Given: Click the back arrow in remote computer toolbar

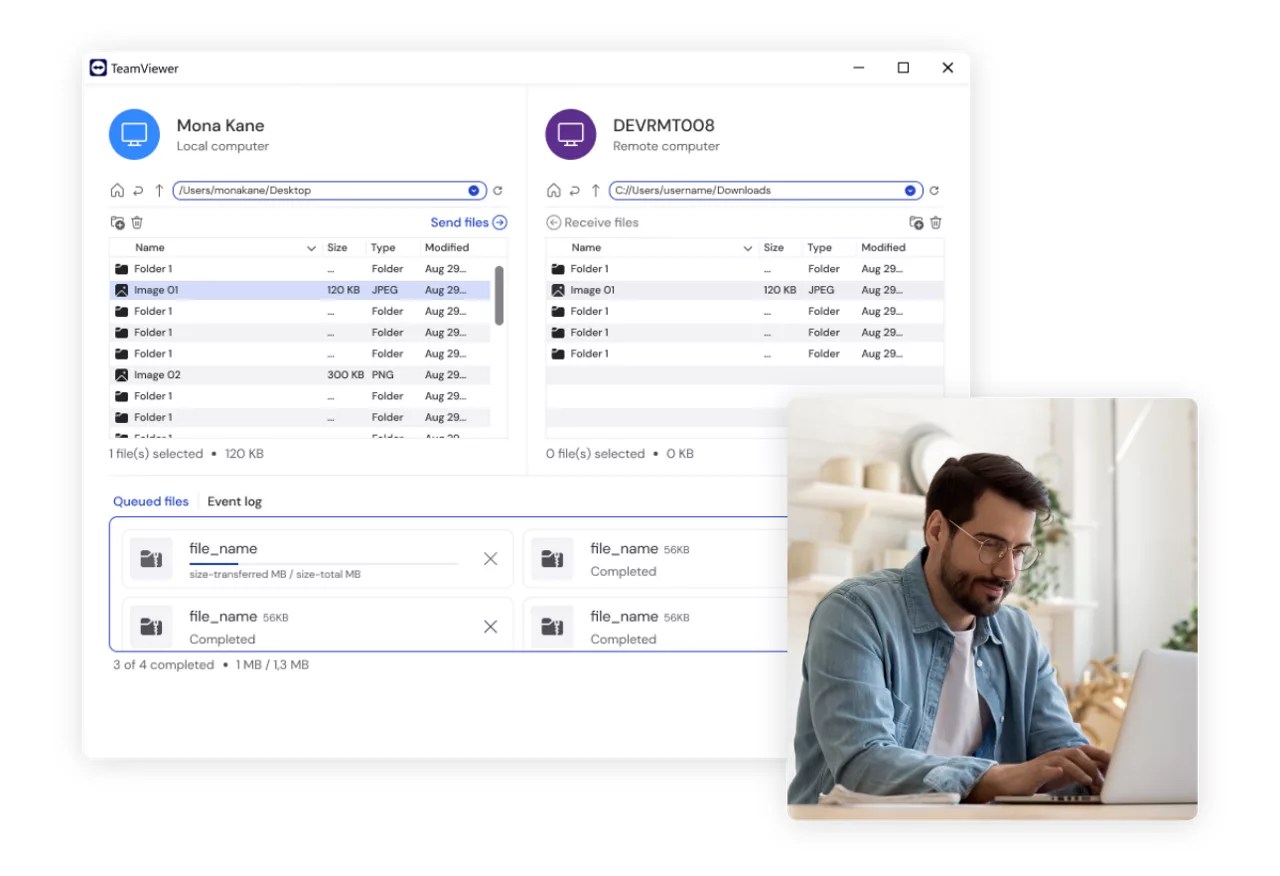Looking at the screenshot, I should coord(574,190).
